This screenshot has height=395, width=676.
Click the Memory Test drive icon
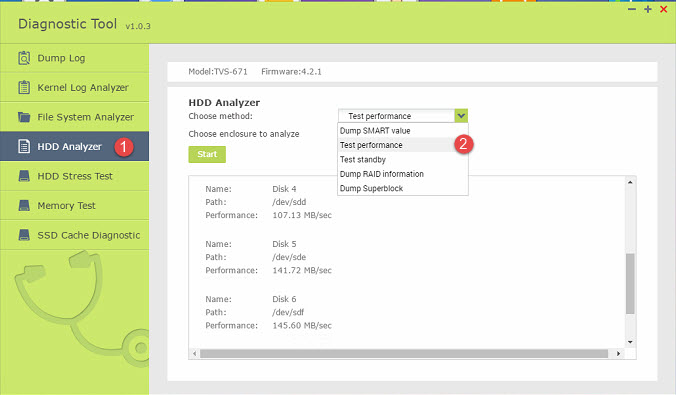[x=24, y=205]
